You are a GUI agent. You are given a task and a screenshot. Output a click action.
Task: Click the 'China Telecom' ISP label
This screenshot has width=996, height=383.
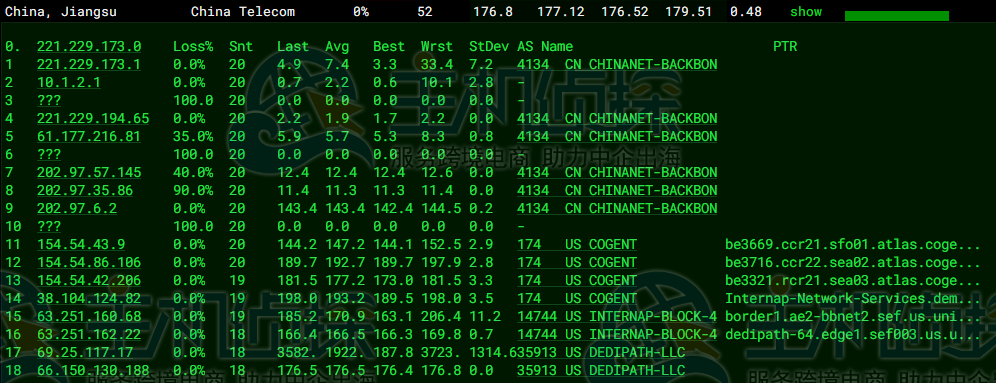point(243,12)
